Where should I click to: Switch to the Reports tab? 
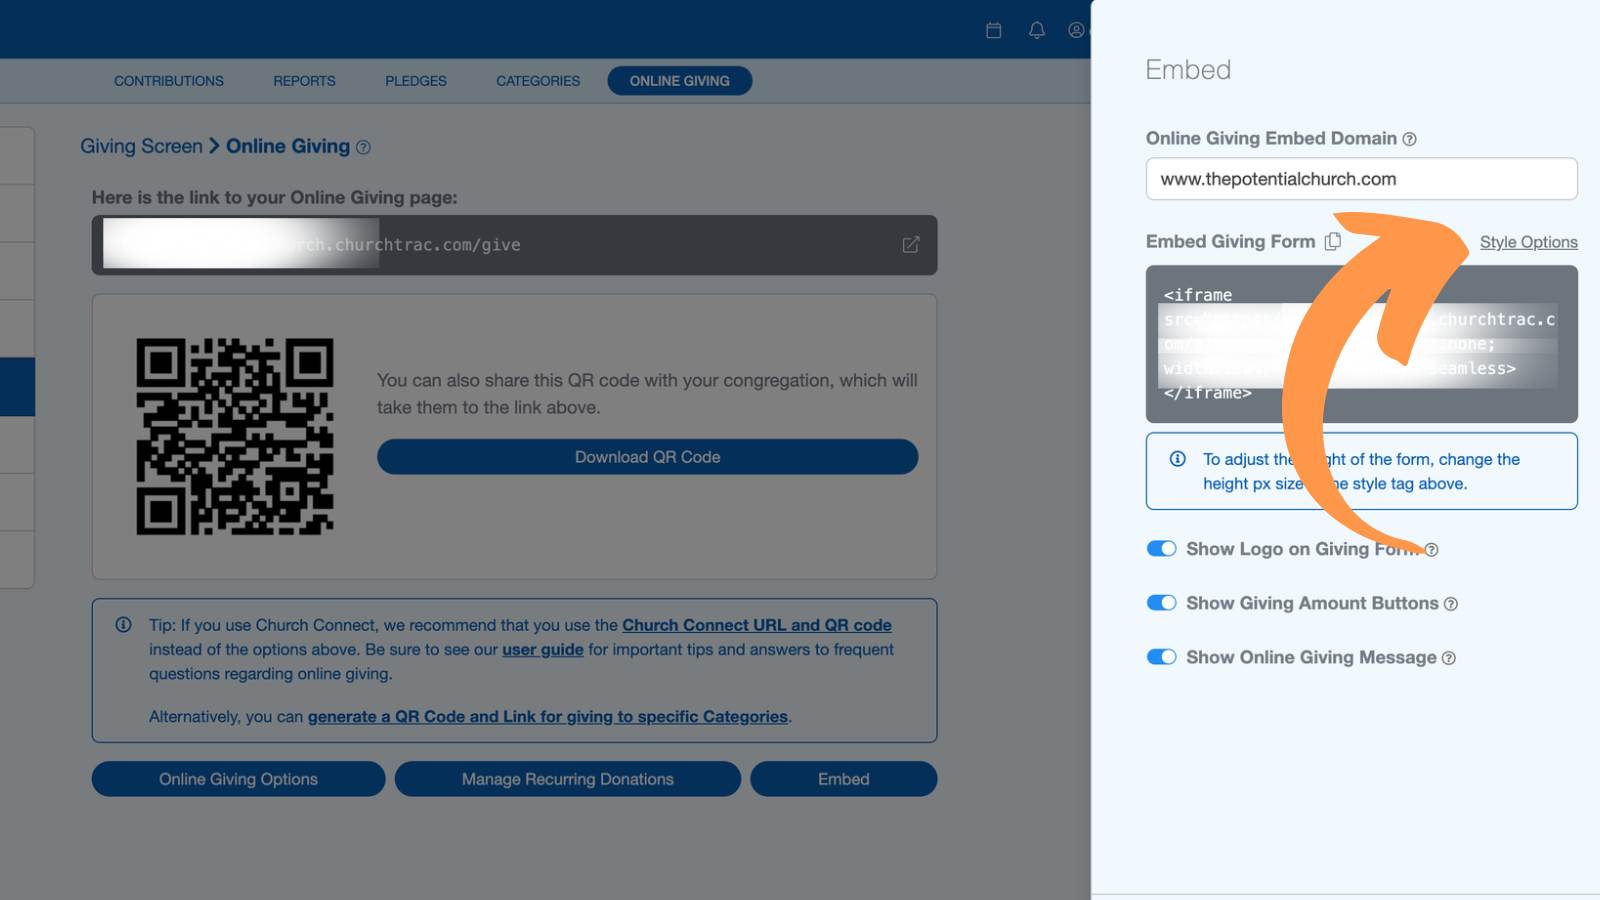point(304,81)
